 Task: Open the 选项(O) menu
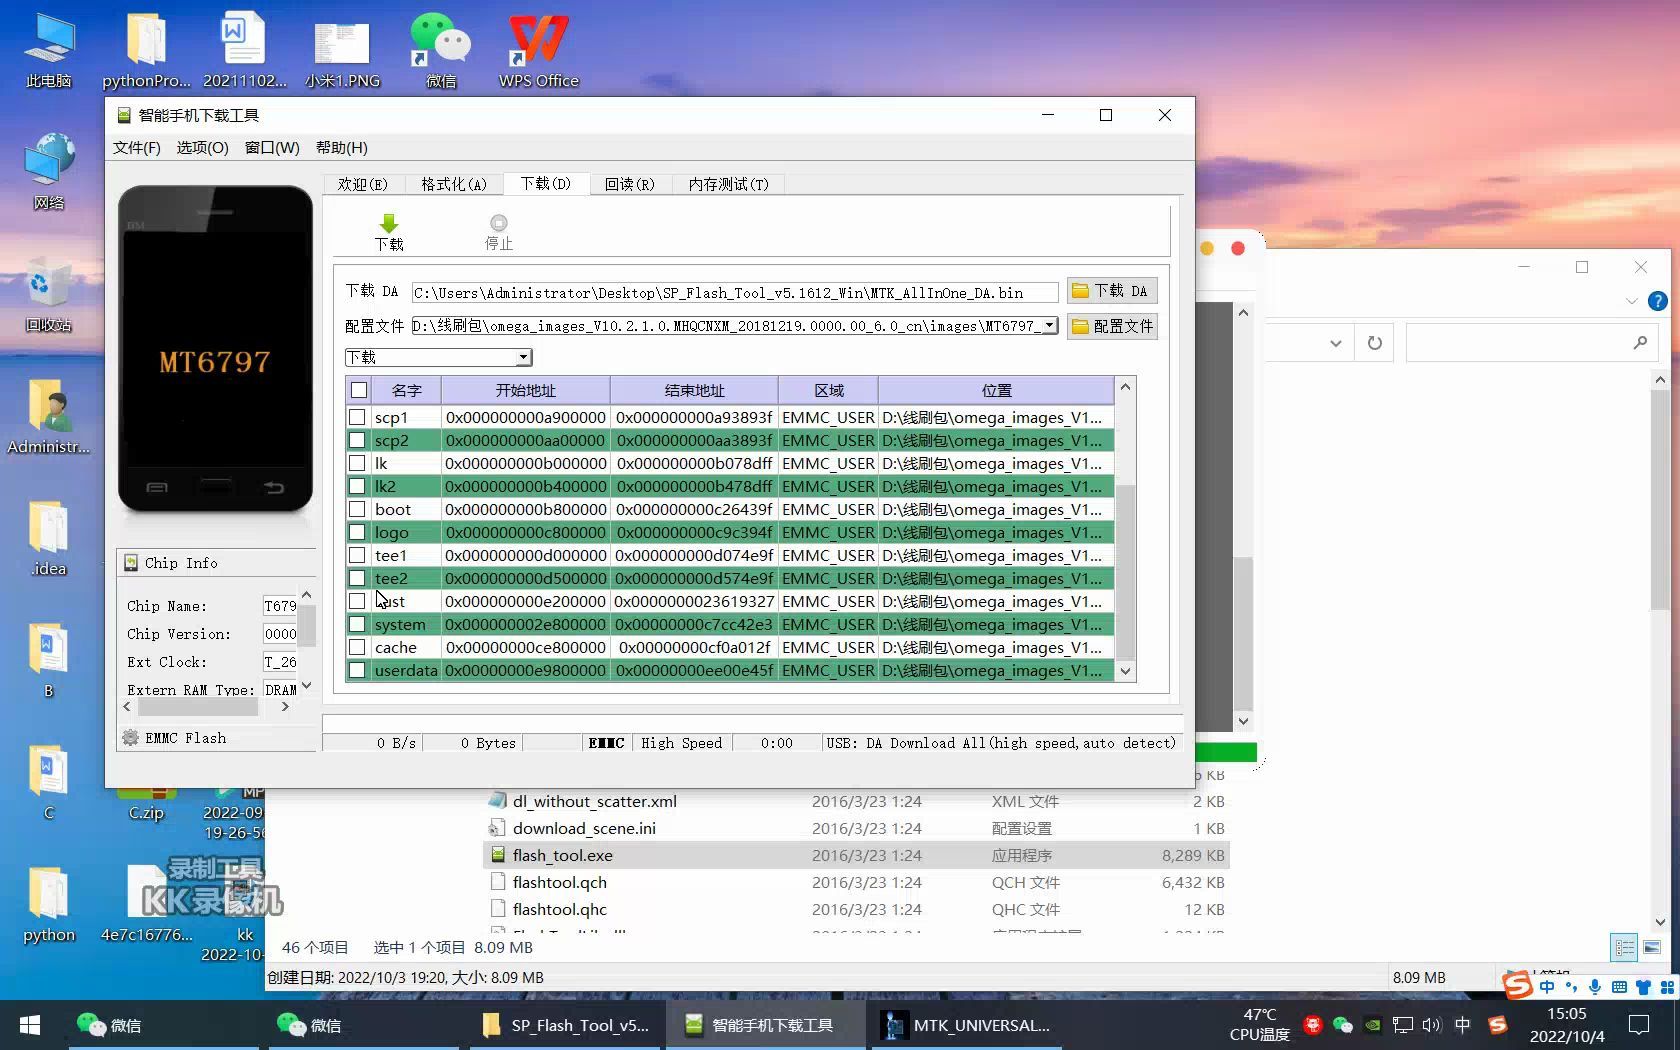click(x=202, y=147)
